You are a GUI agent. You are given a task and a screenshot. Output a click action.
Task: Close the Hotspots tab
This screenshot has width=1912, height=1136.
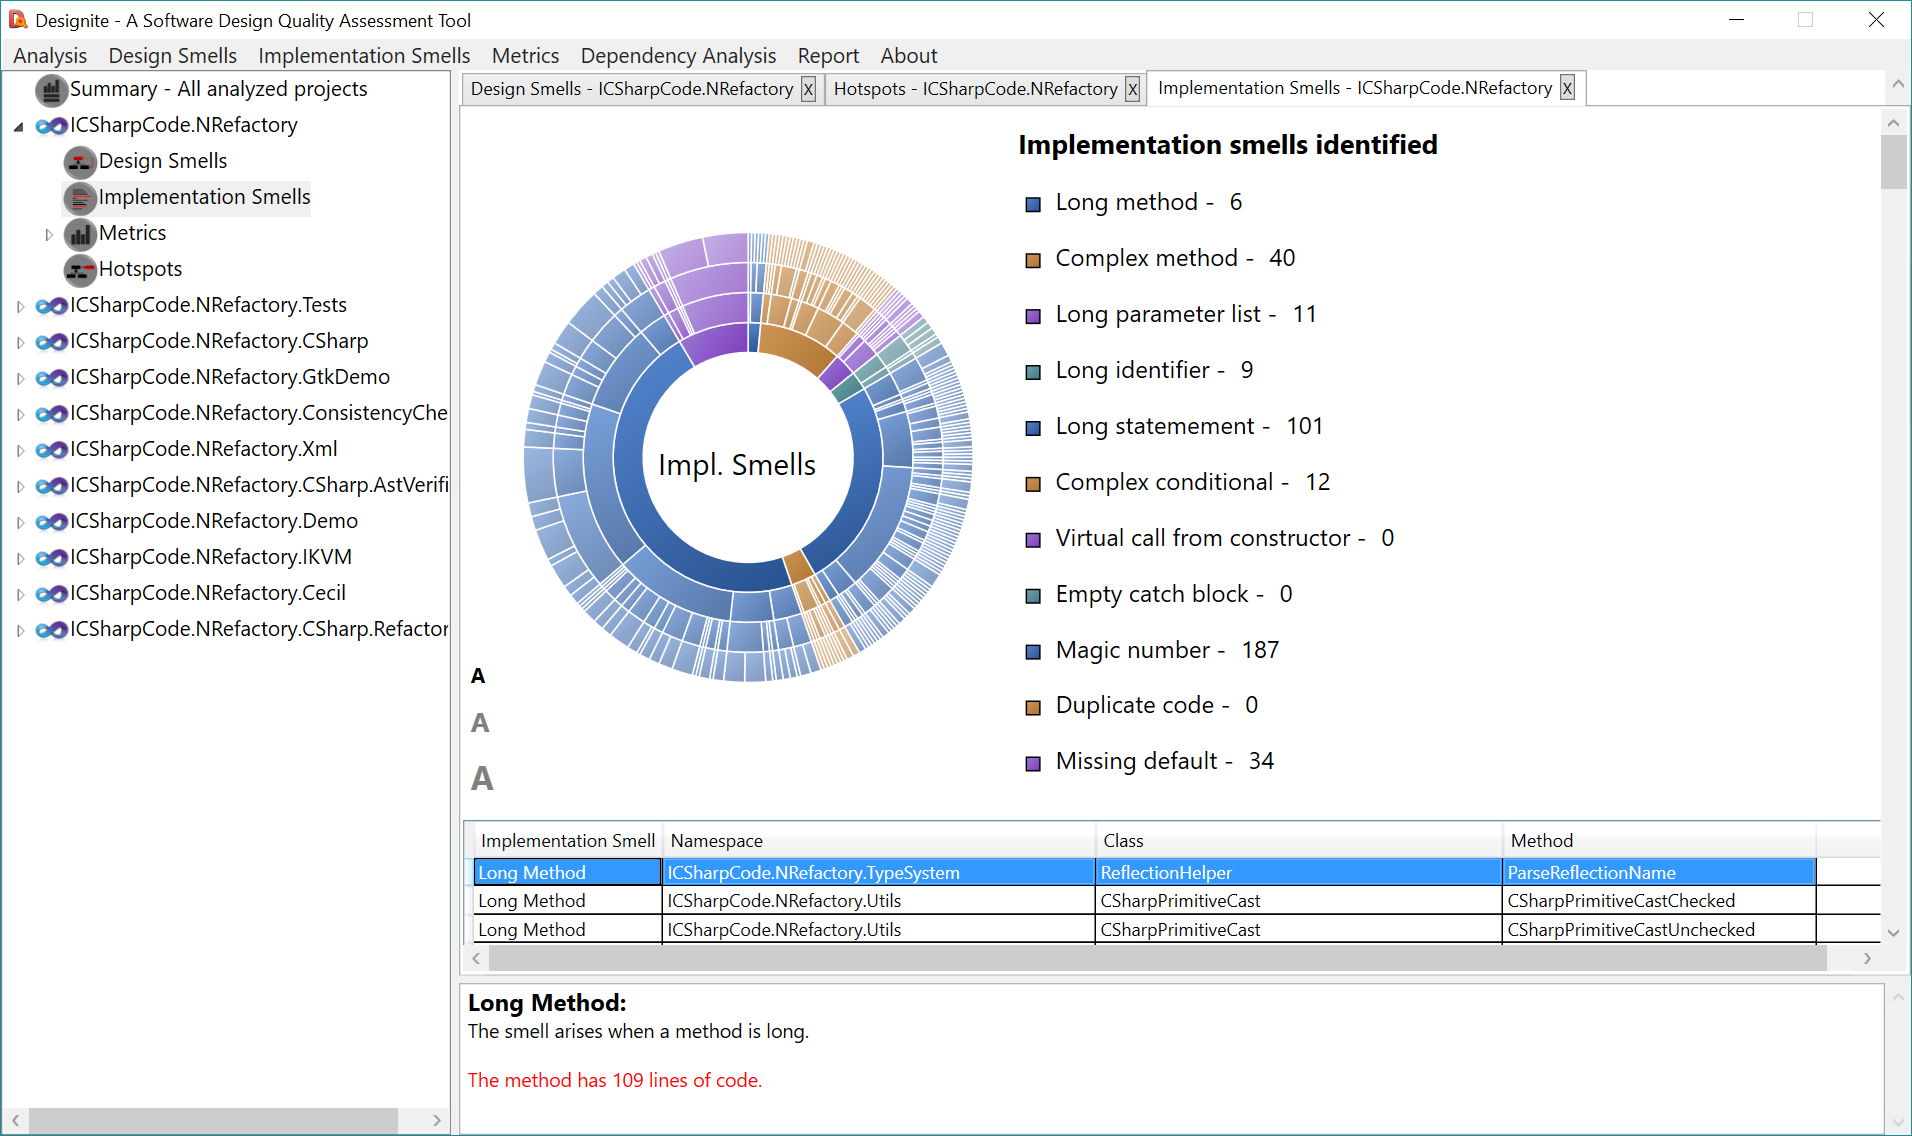(x=1132, y=89)
